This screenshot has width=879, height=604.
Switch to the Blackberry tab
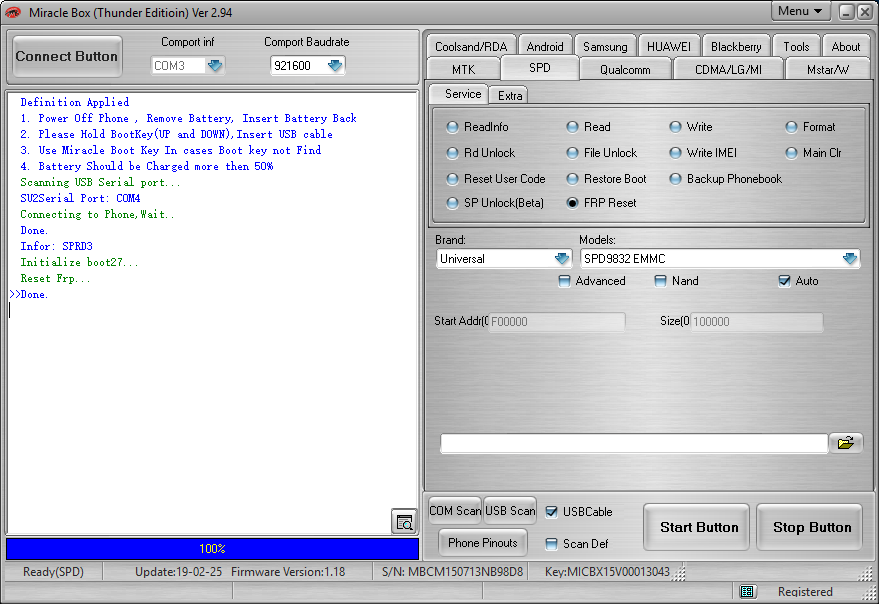coord(736,47)
